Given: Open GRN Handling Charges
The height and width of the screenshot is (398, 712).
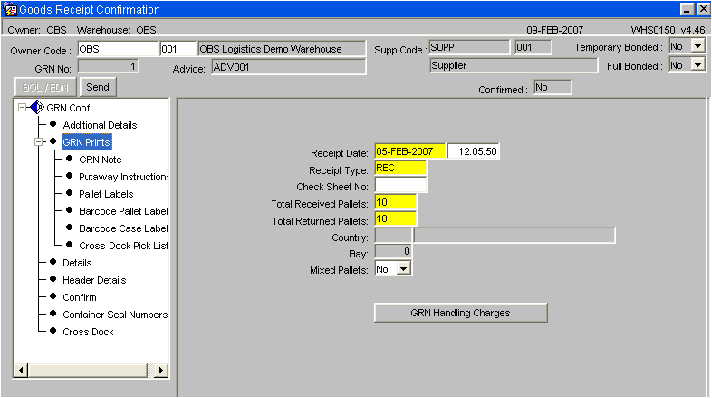Looking at the screenshot, I should 460,313.
